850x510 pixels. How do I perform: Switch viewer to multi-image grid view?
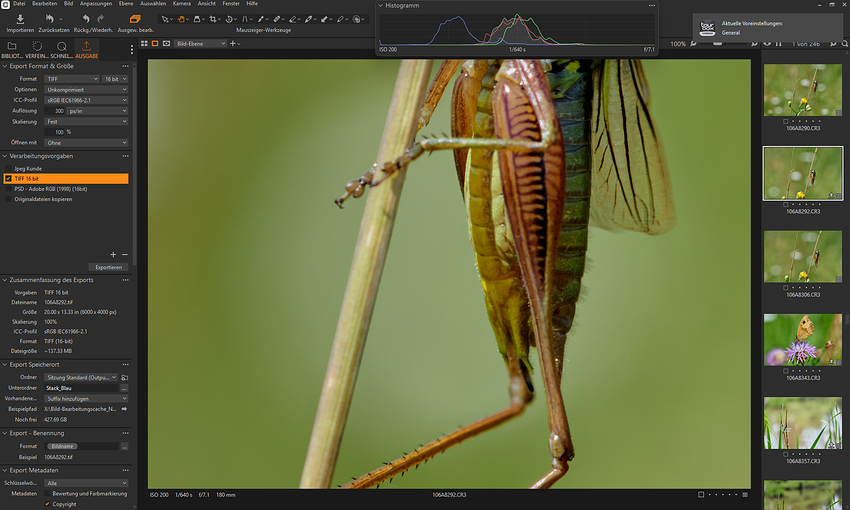click(x=144, y=43)
